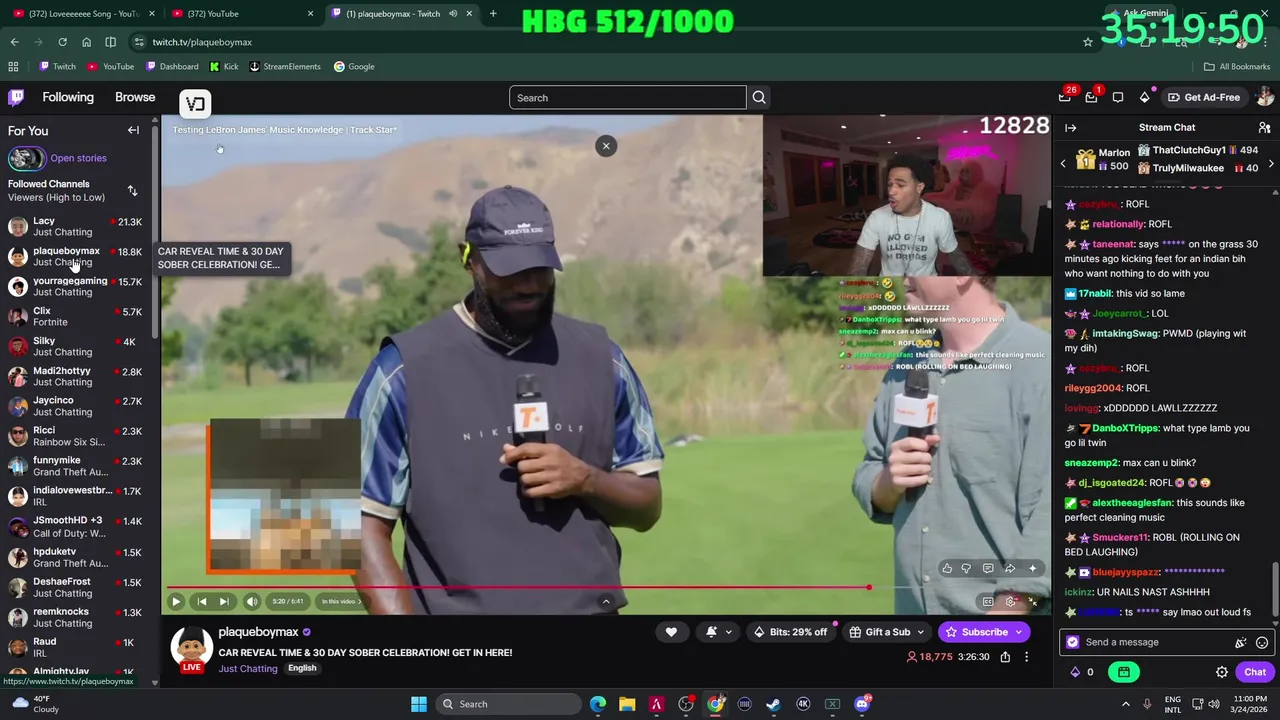Open Steam from the taskbar

(773, 704)
